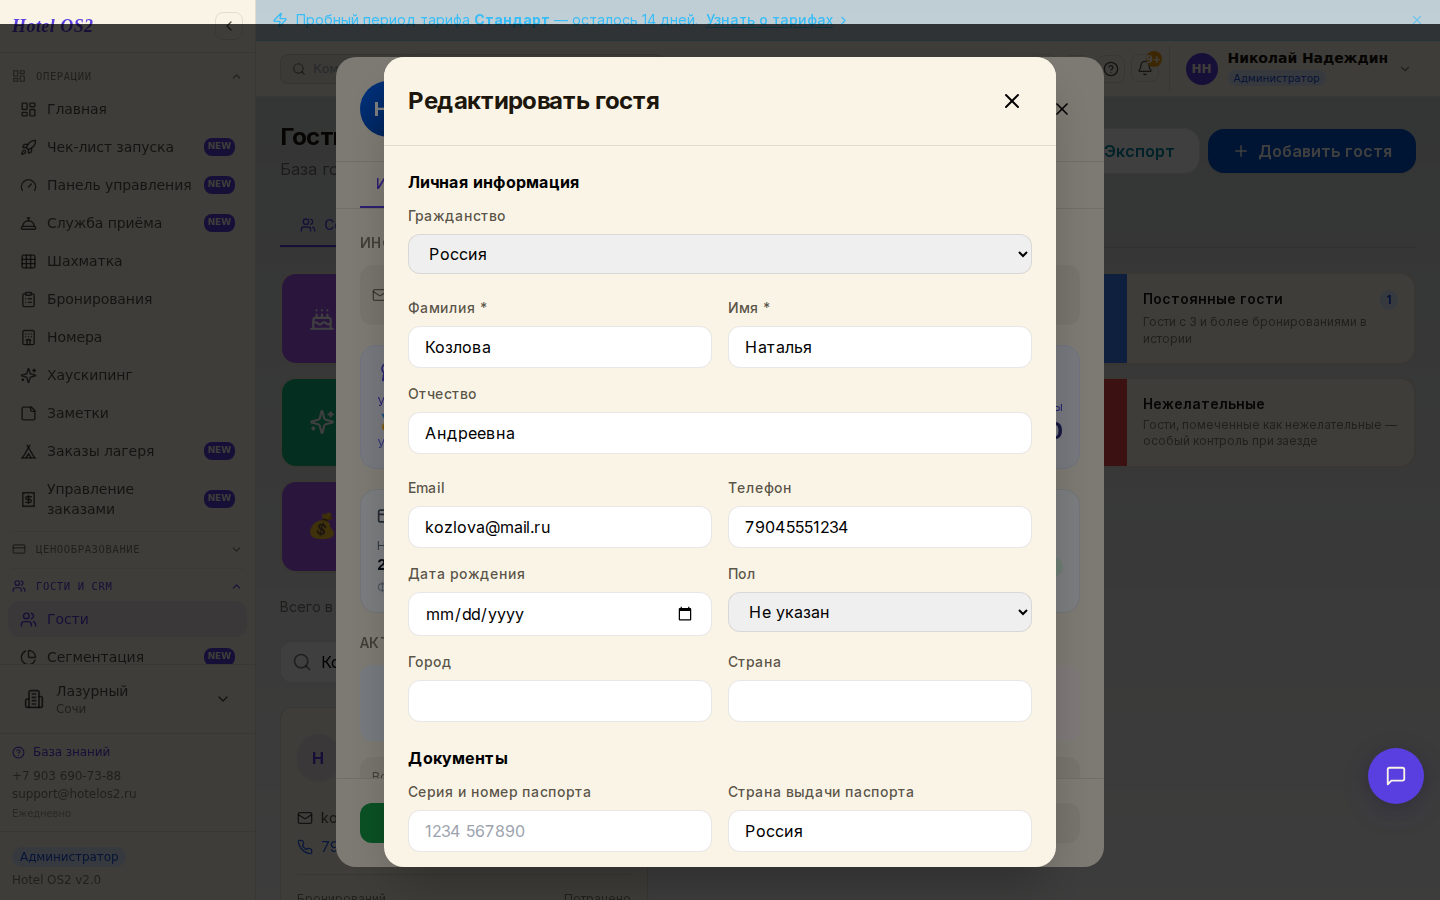Click the Фамилия field with Козлова
The height and width of the screenshot is (900, 1440).
pos(560,347)
